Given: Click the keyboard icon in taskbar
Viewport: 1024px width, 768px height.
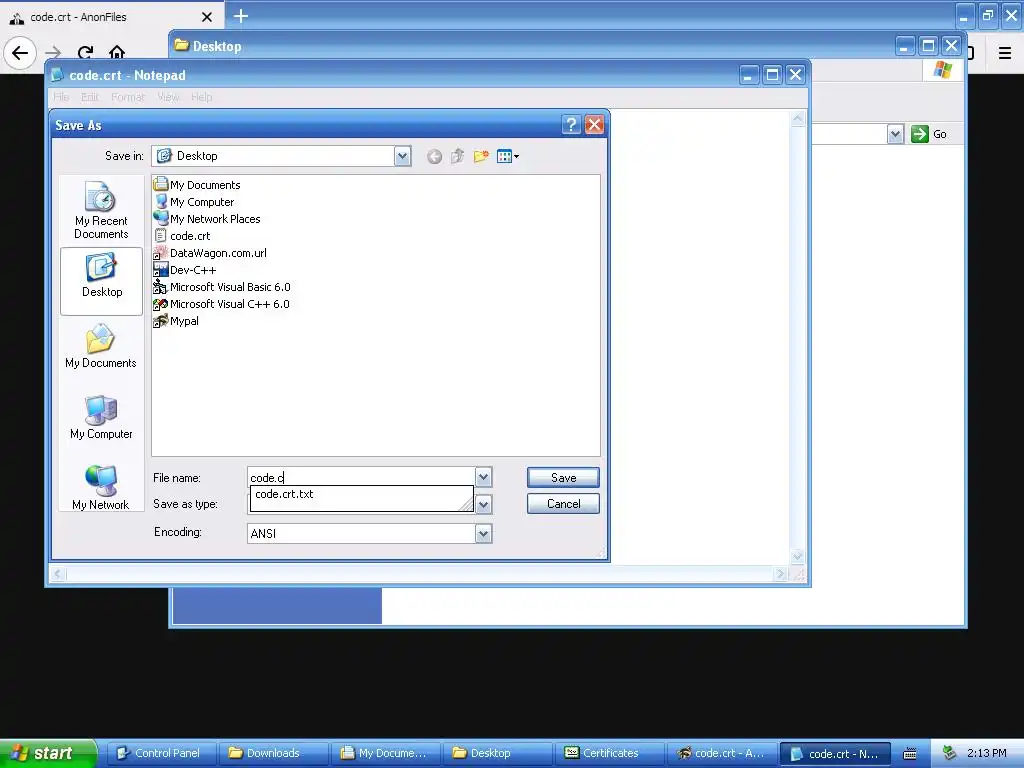Looking at the screenshot, I should [x=910, y=754].
